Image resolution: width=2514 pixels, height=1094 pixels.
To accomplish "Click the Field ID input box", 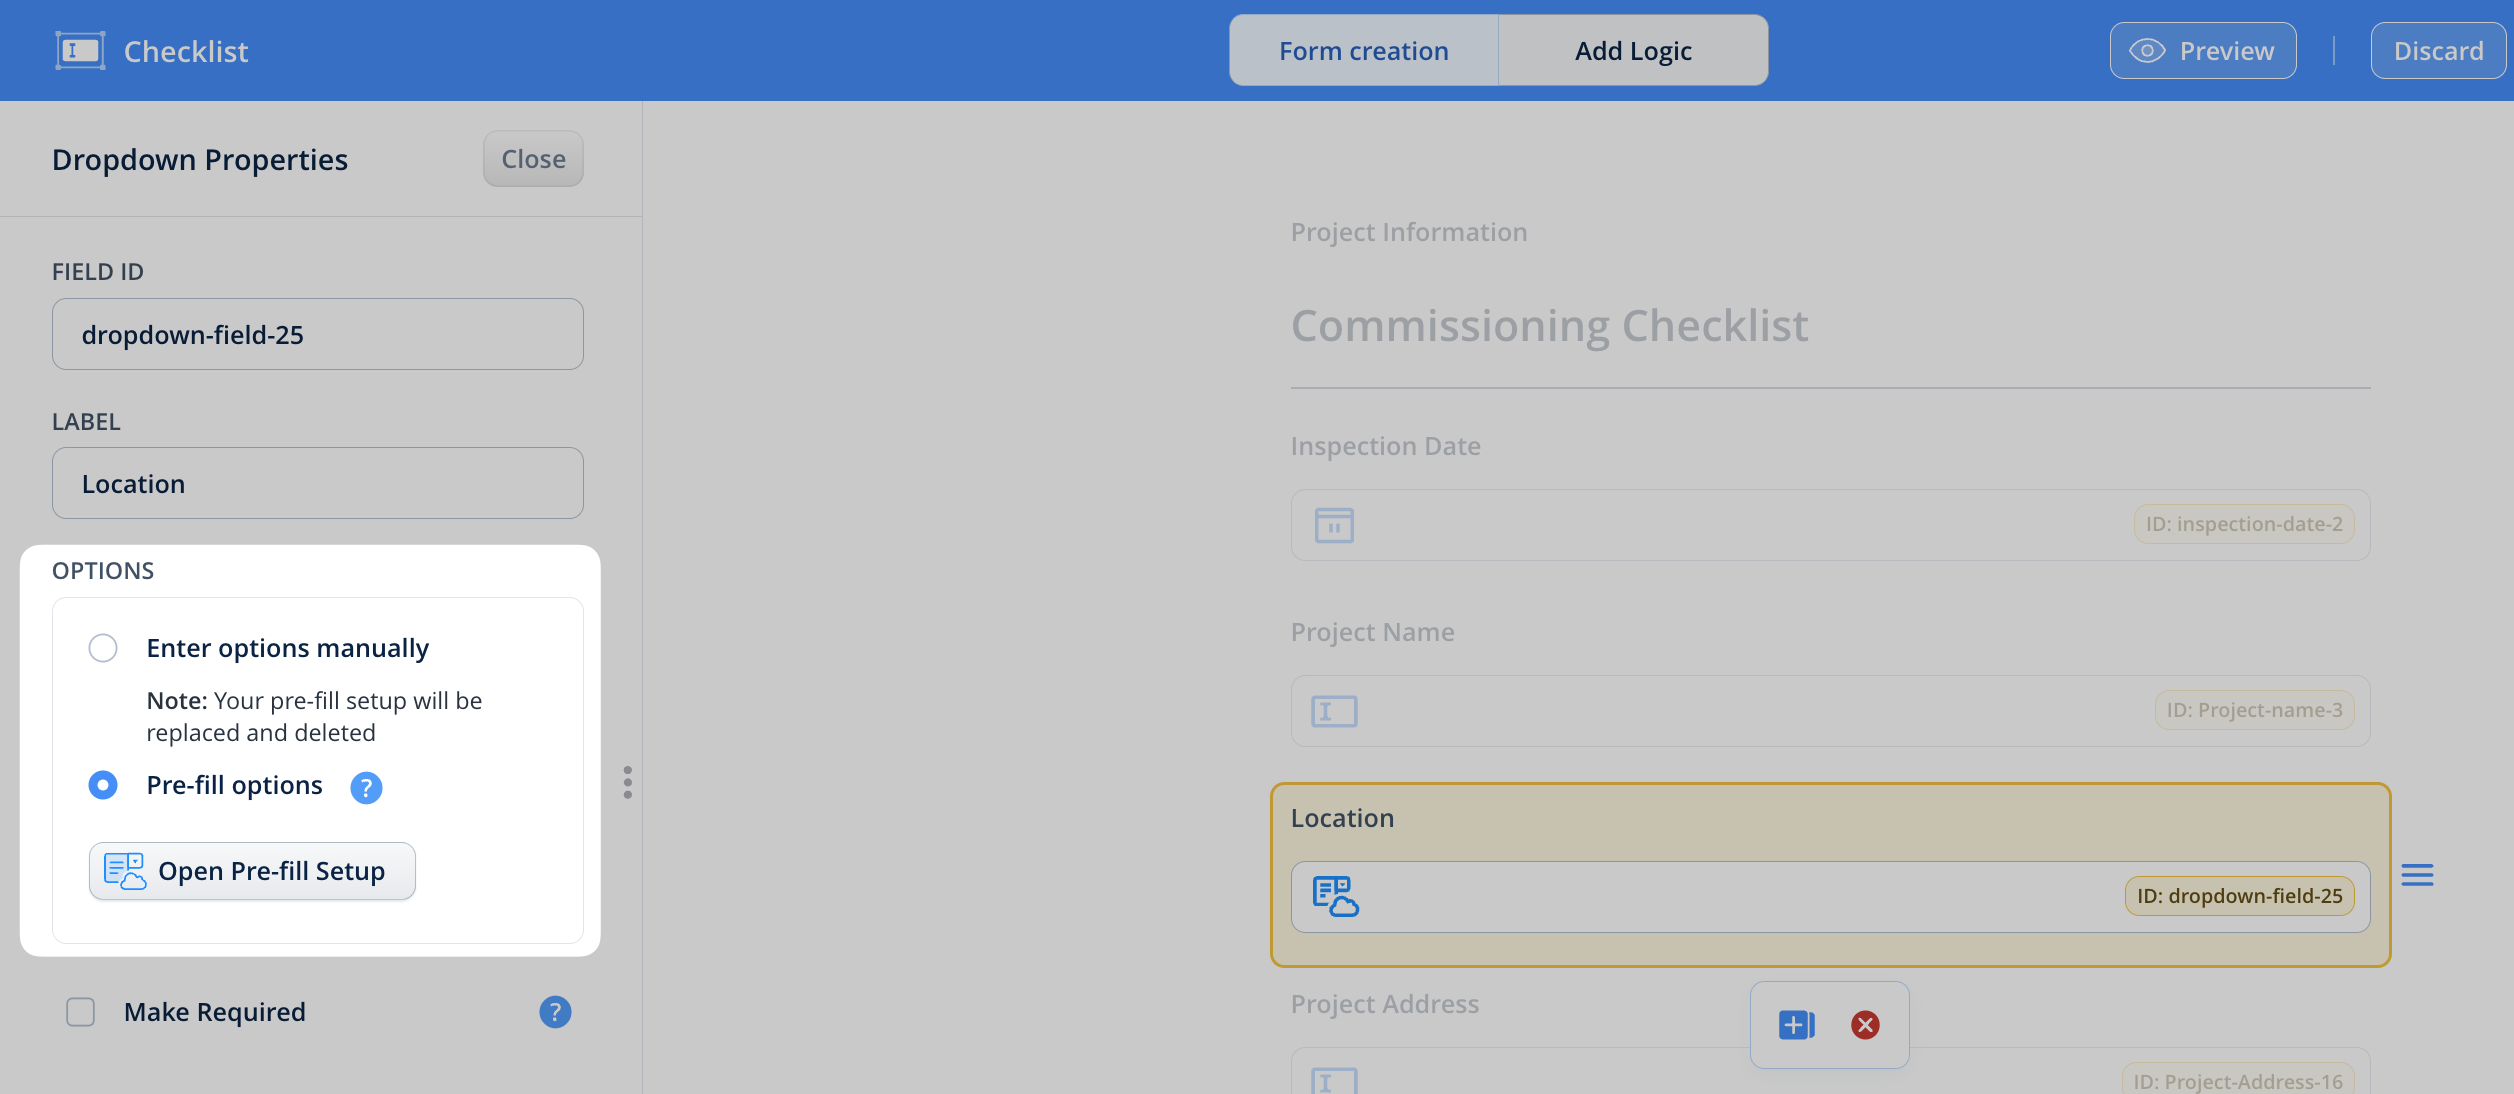I will pos(318,334).
